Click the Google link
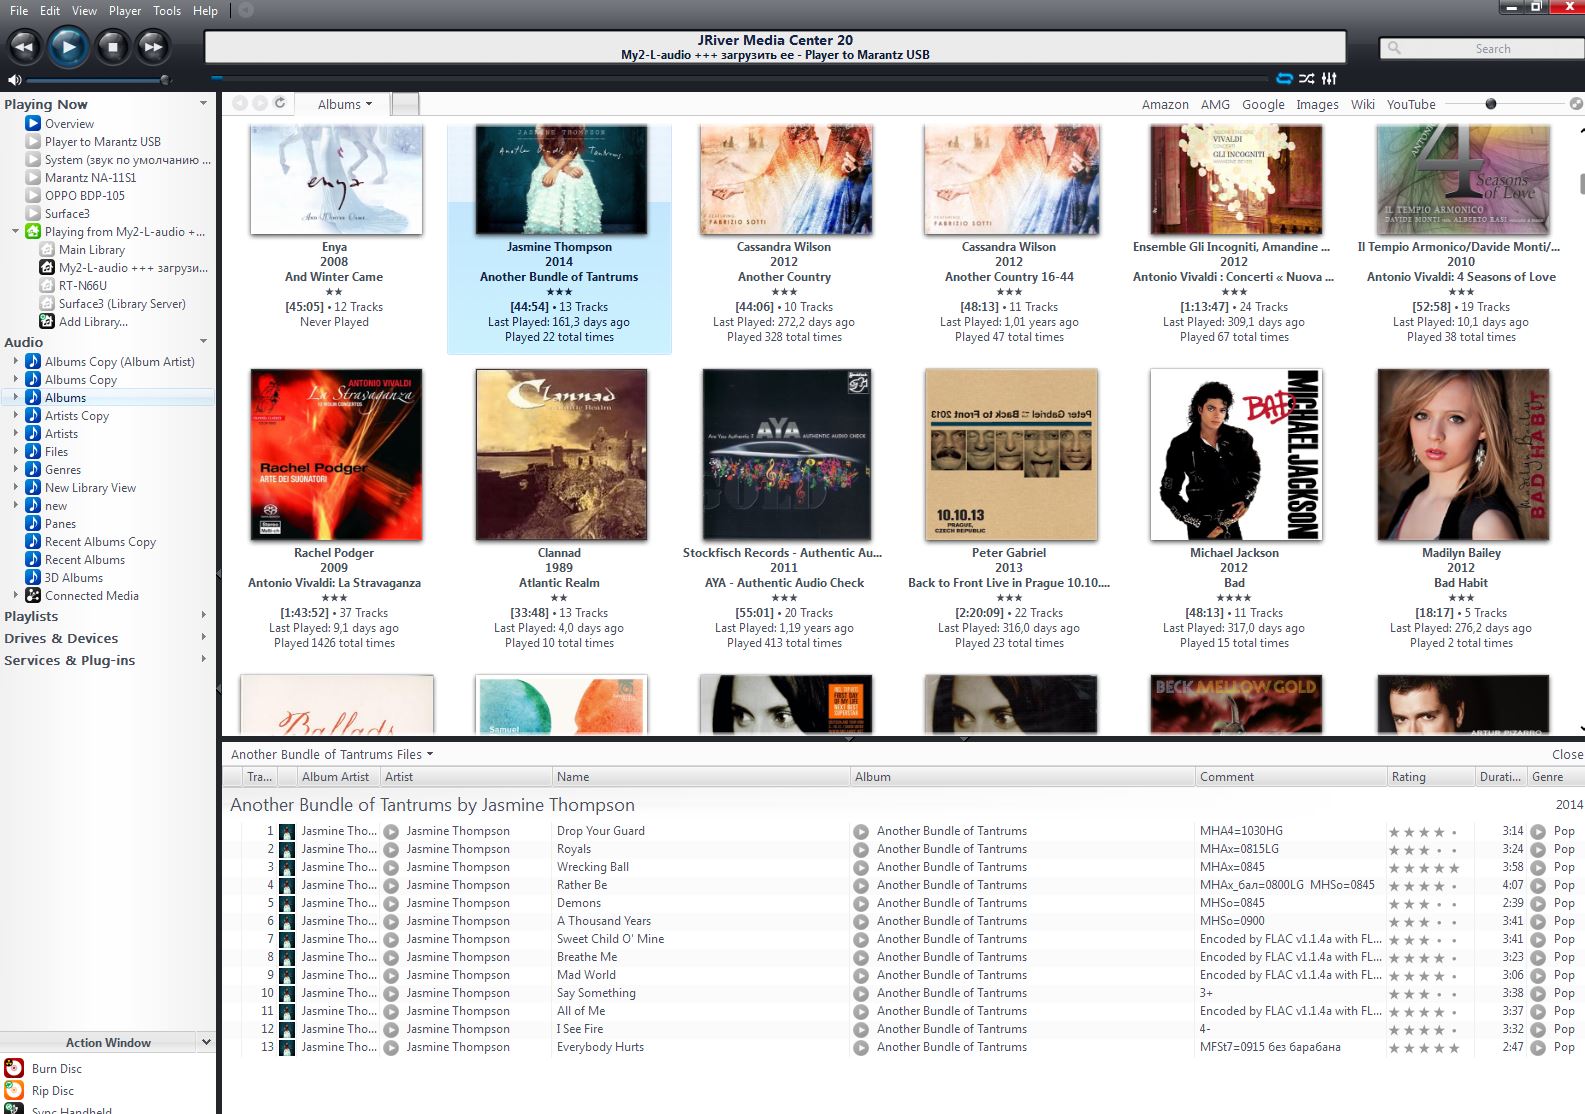1585x1114 pixels. pyautogui.click(x=1263, y=105)
